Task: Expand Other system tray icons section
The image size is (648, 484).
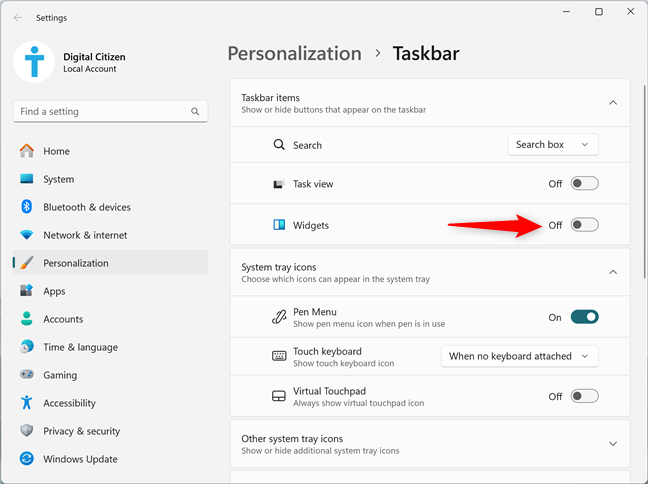Action: click(613, 444)
